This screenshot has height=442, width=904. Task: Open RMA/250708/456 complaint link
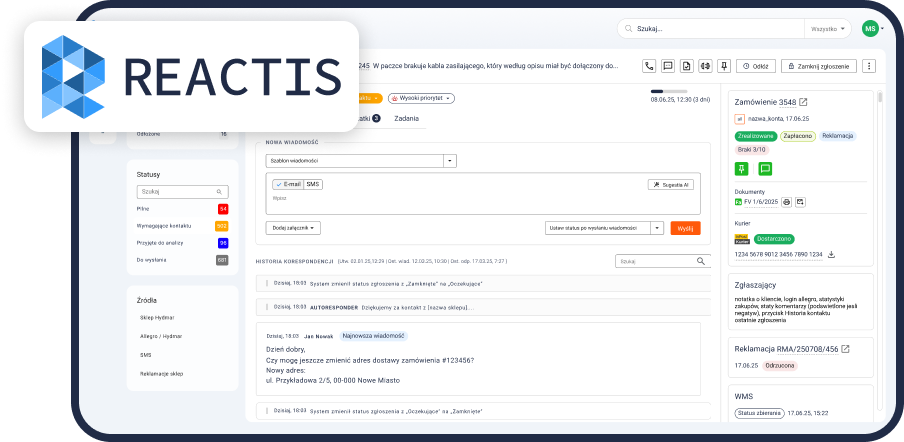pos(807,349)
